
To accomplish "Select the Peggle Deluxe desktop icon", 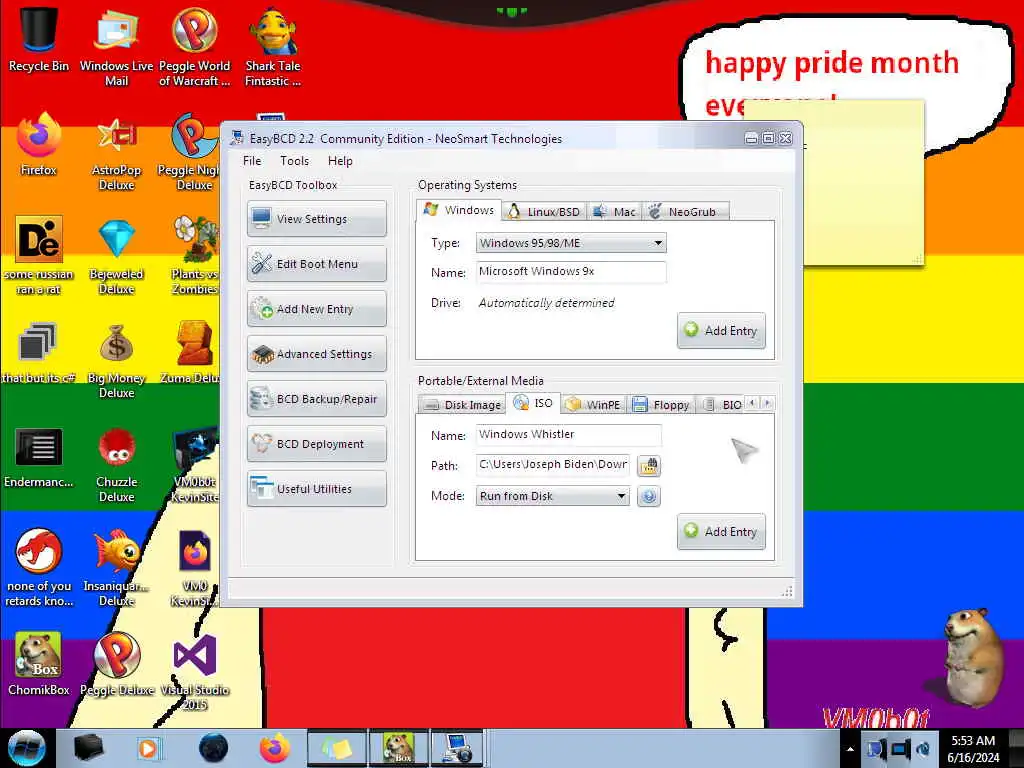I will pos(116,664).
